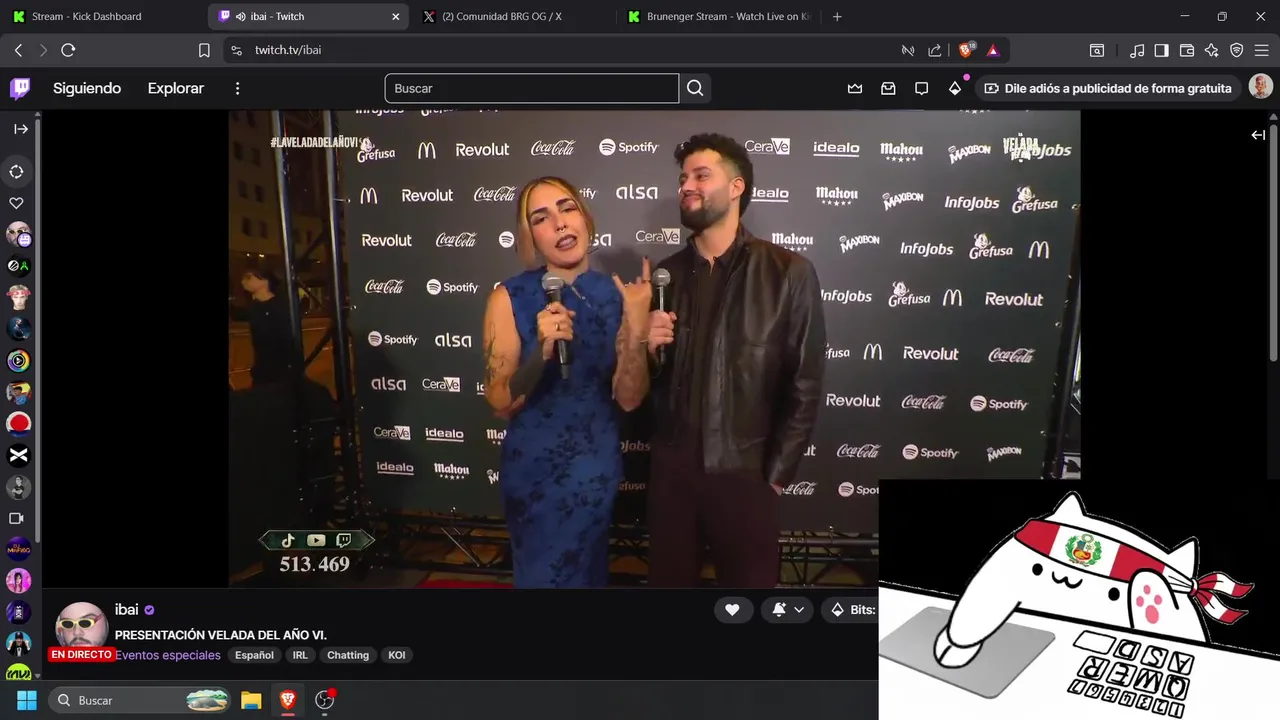Open File Explorer from taskbar
The image size is (1280, 720).
pyautogui.click(x=251, y=700)
